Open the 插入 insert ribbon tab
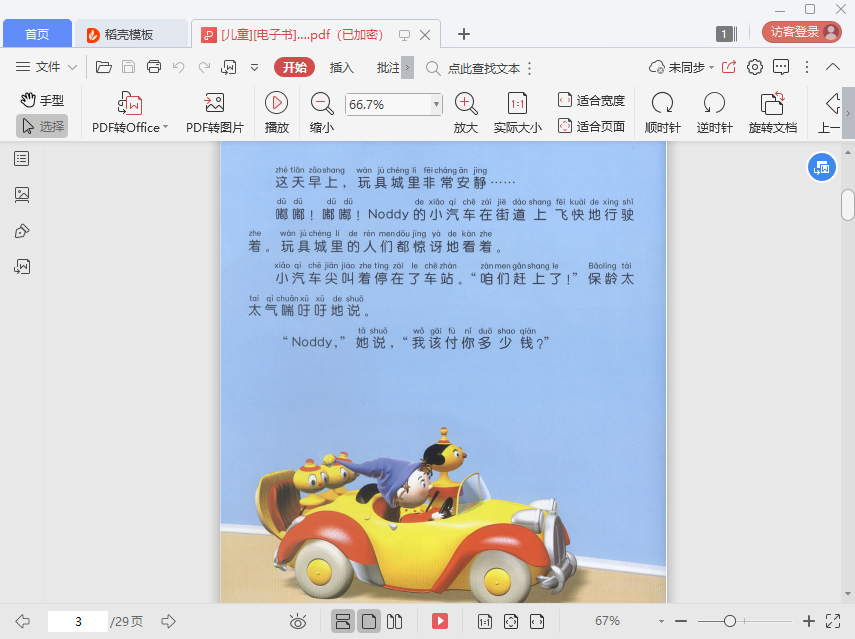Viewport: 855px width, 639px height. coord(342,68)
